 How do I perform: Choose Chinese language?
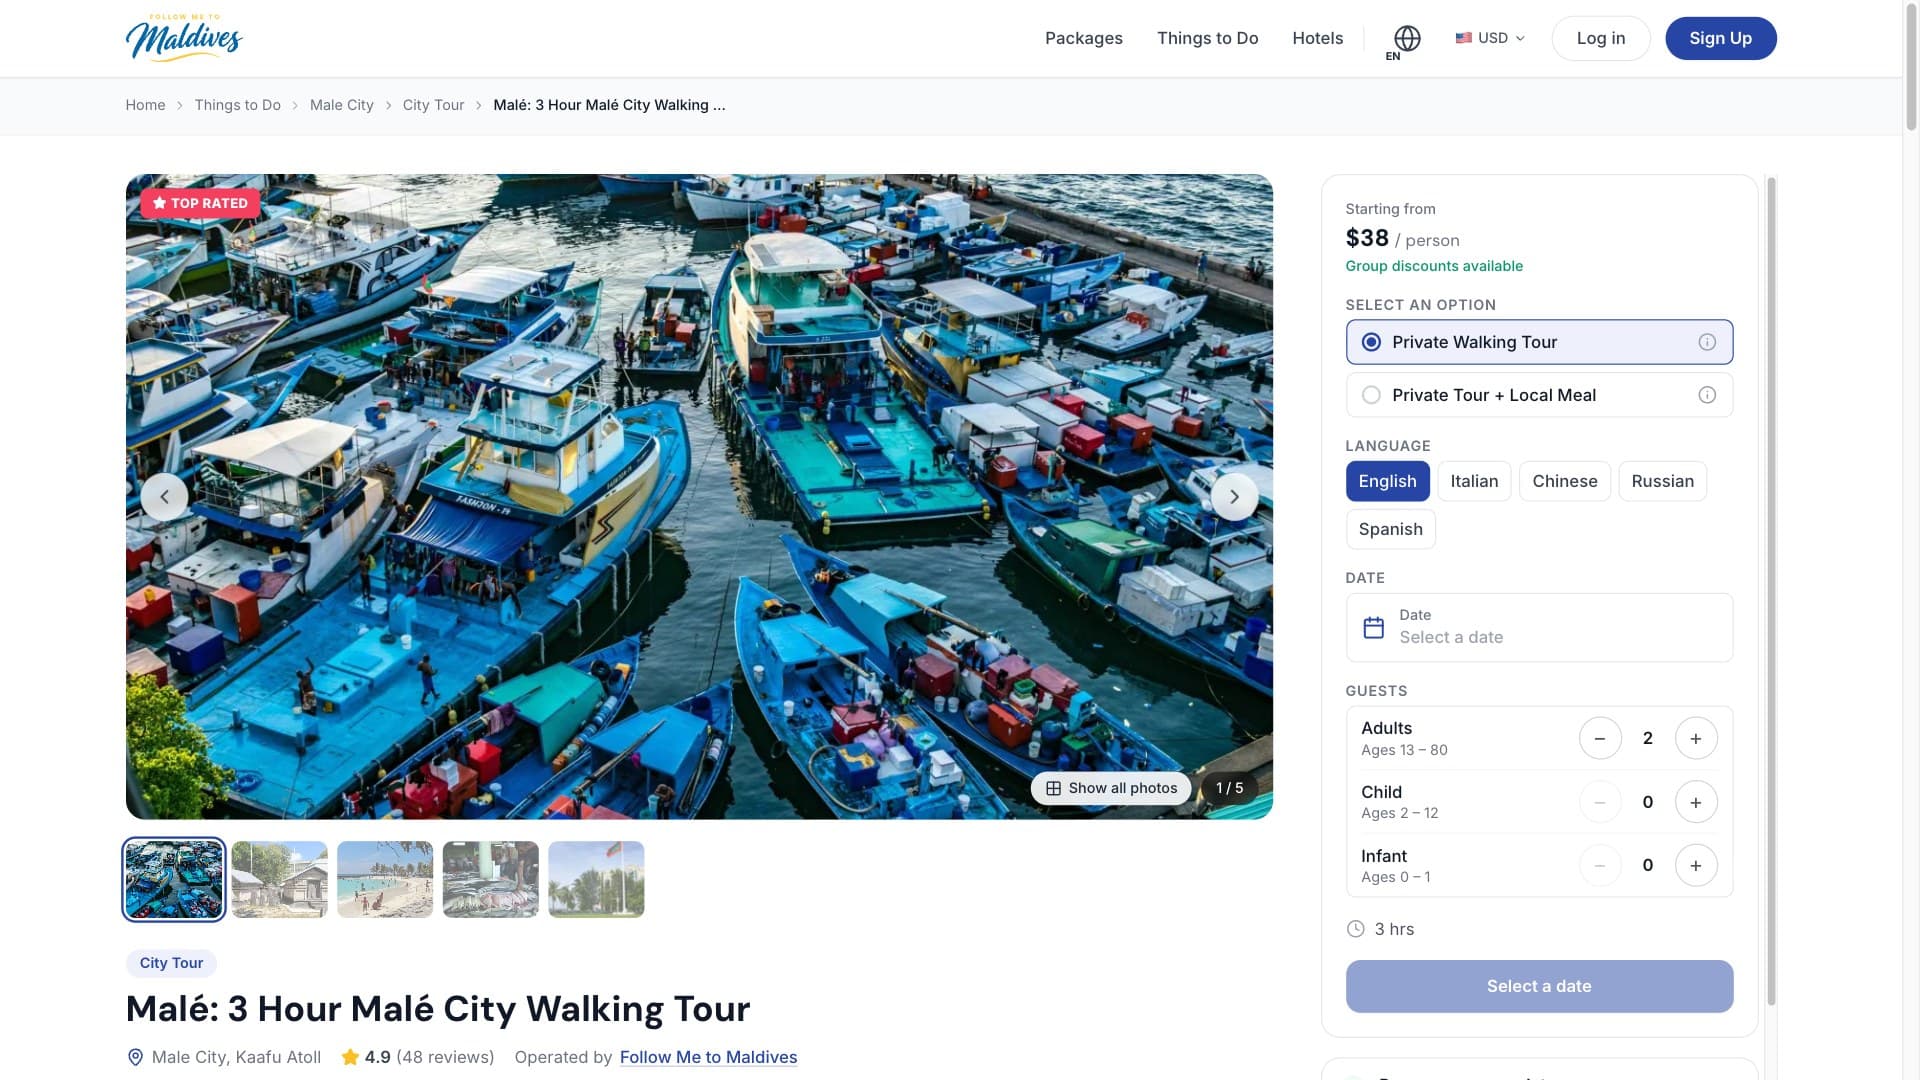click(1564, 481)
